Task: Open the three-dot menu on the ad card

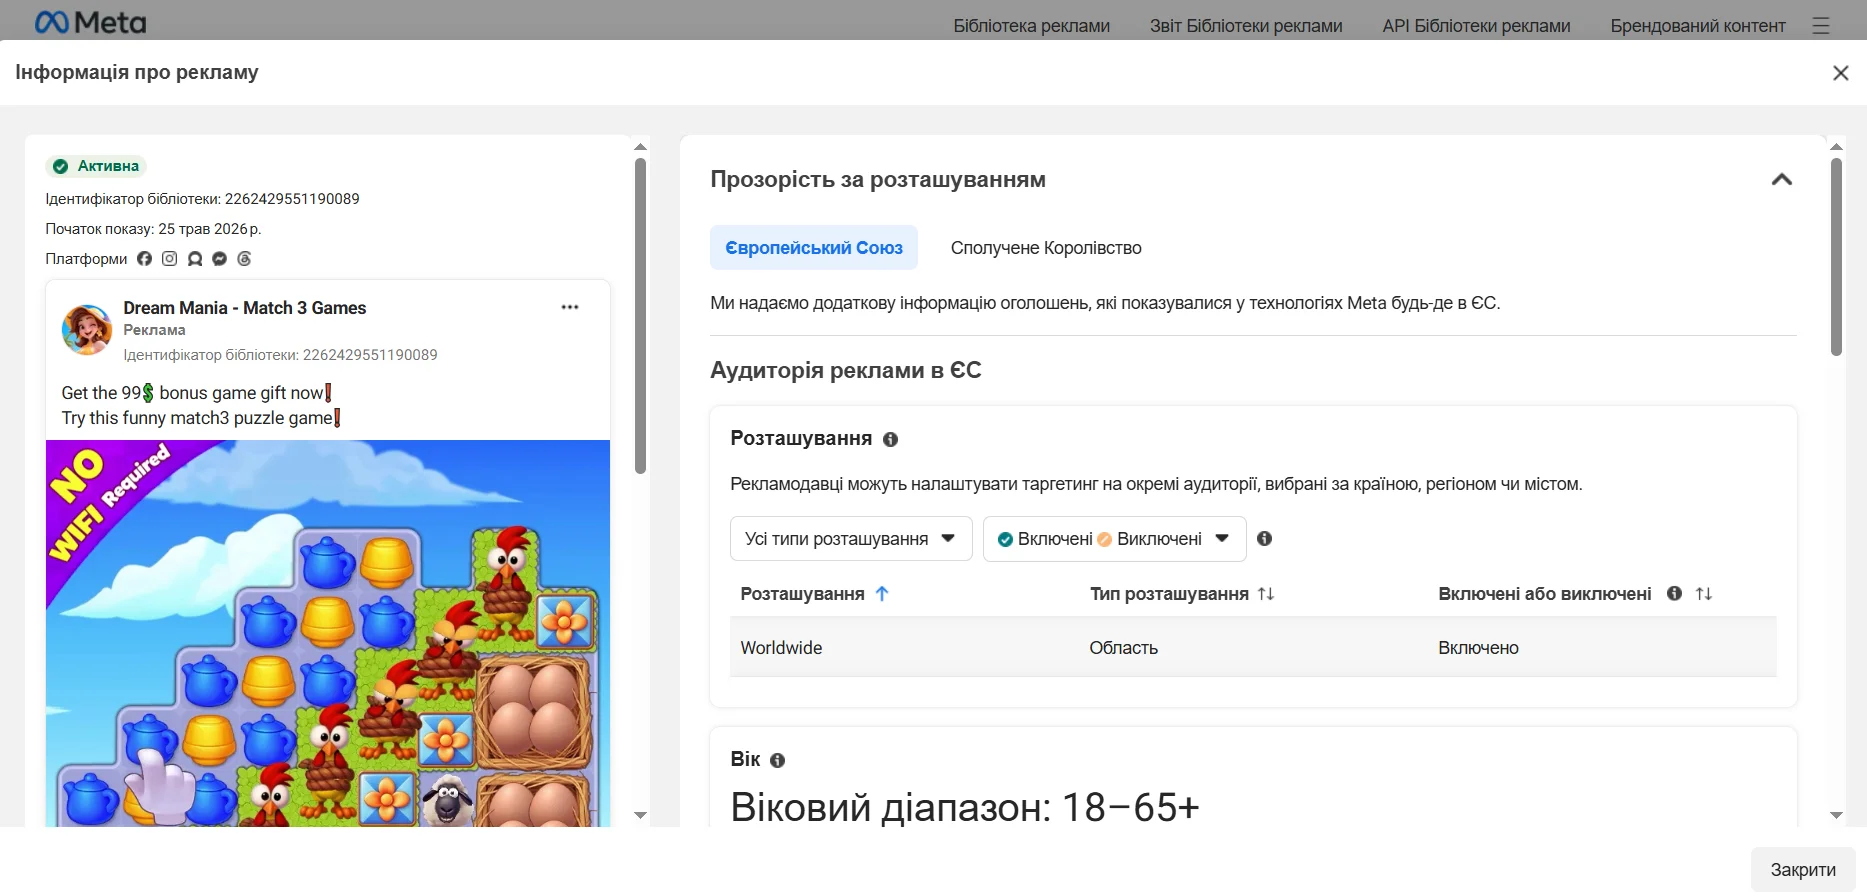Action: coord(570,307)
